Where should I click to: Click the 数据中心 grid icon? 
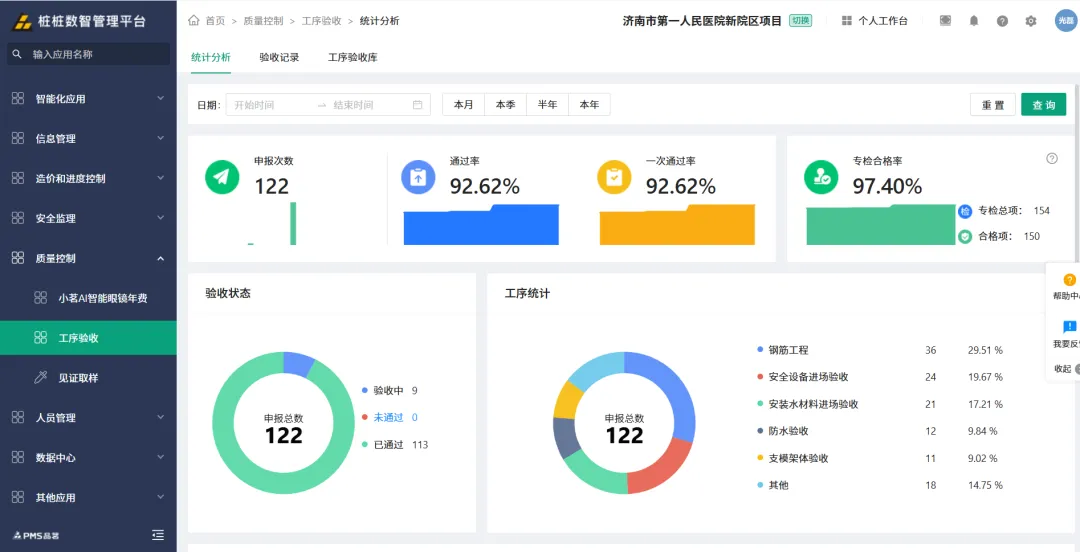click(18, 458)
